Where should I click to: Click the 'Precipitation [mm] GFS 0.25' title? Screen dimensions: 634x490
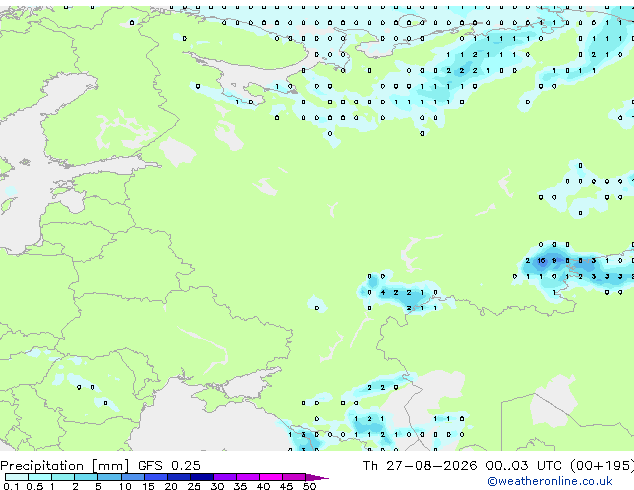(100, 466)
